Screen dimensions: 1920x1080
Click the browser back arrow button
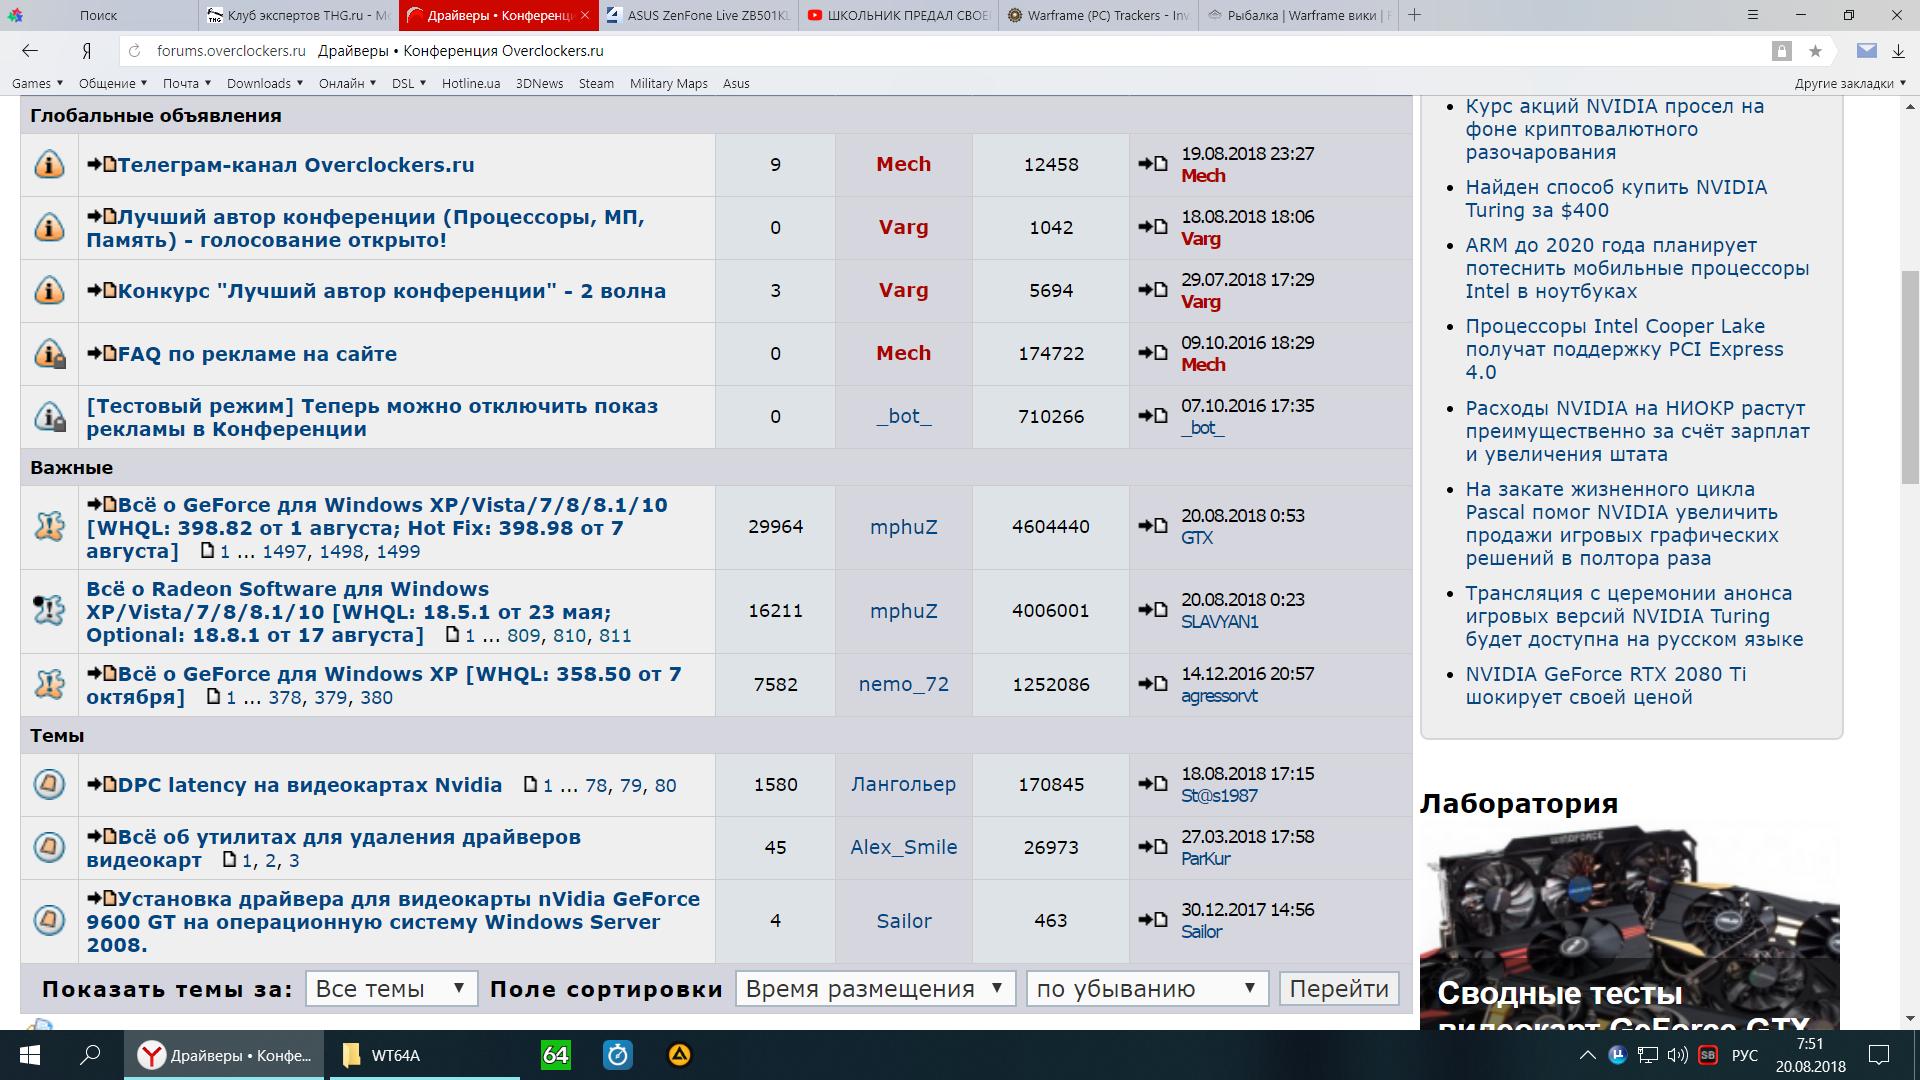[30, 51]
